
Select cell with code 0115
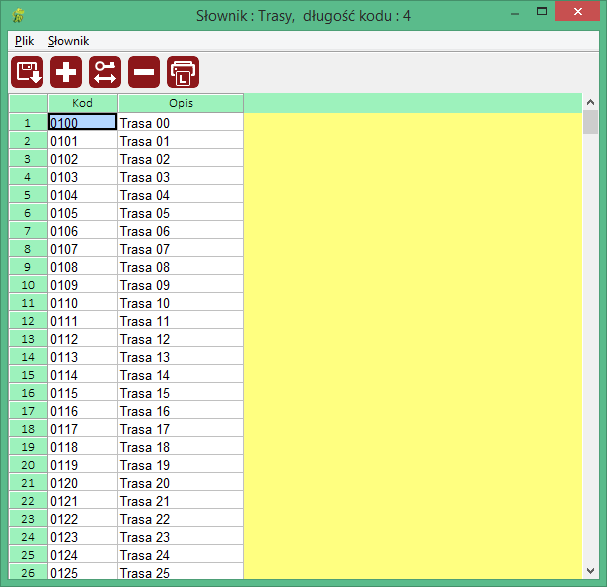pyautogui.click(x=82, y=393)
